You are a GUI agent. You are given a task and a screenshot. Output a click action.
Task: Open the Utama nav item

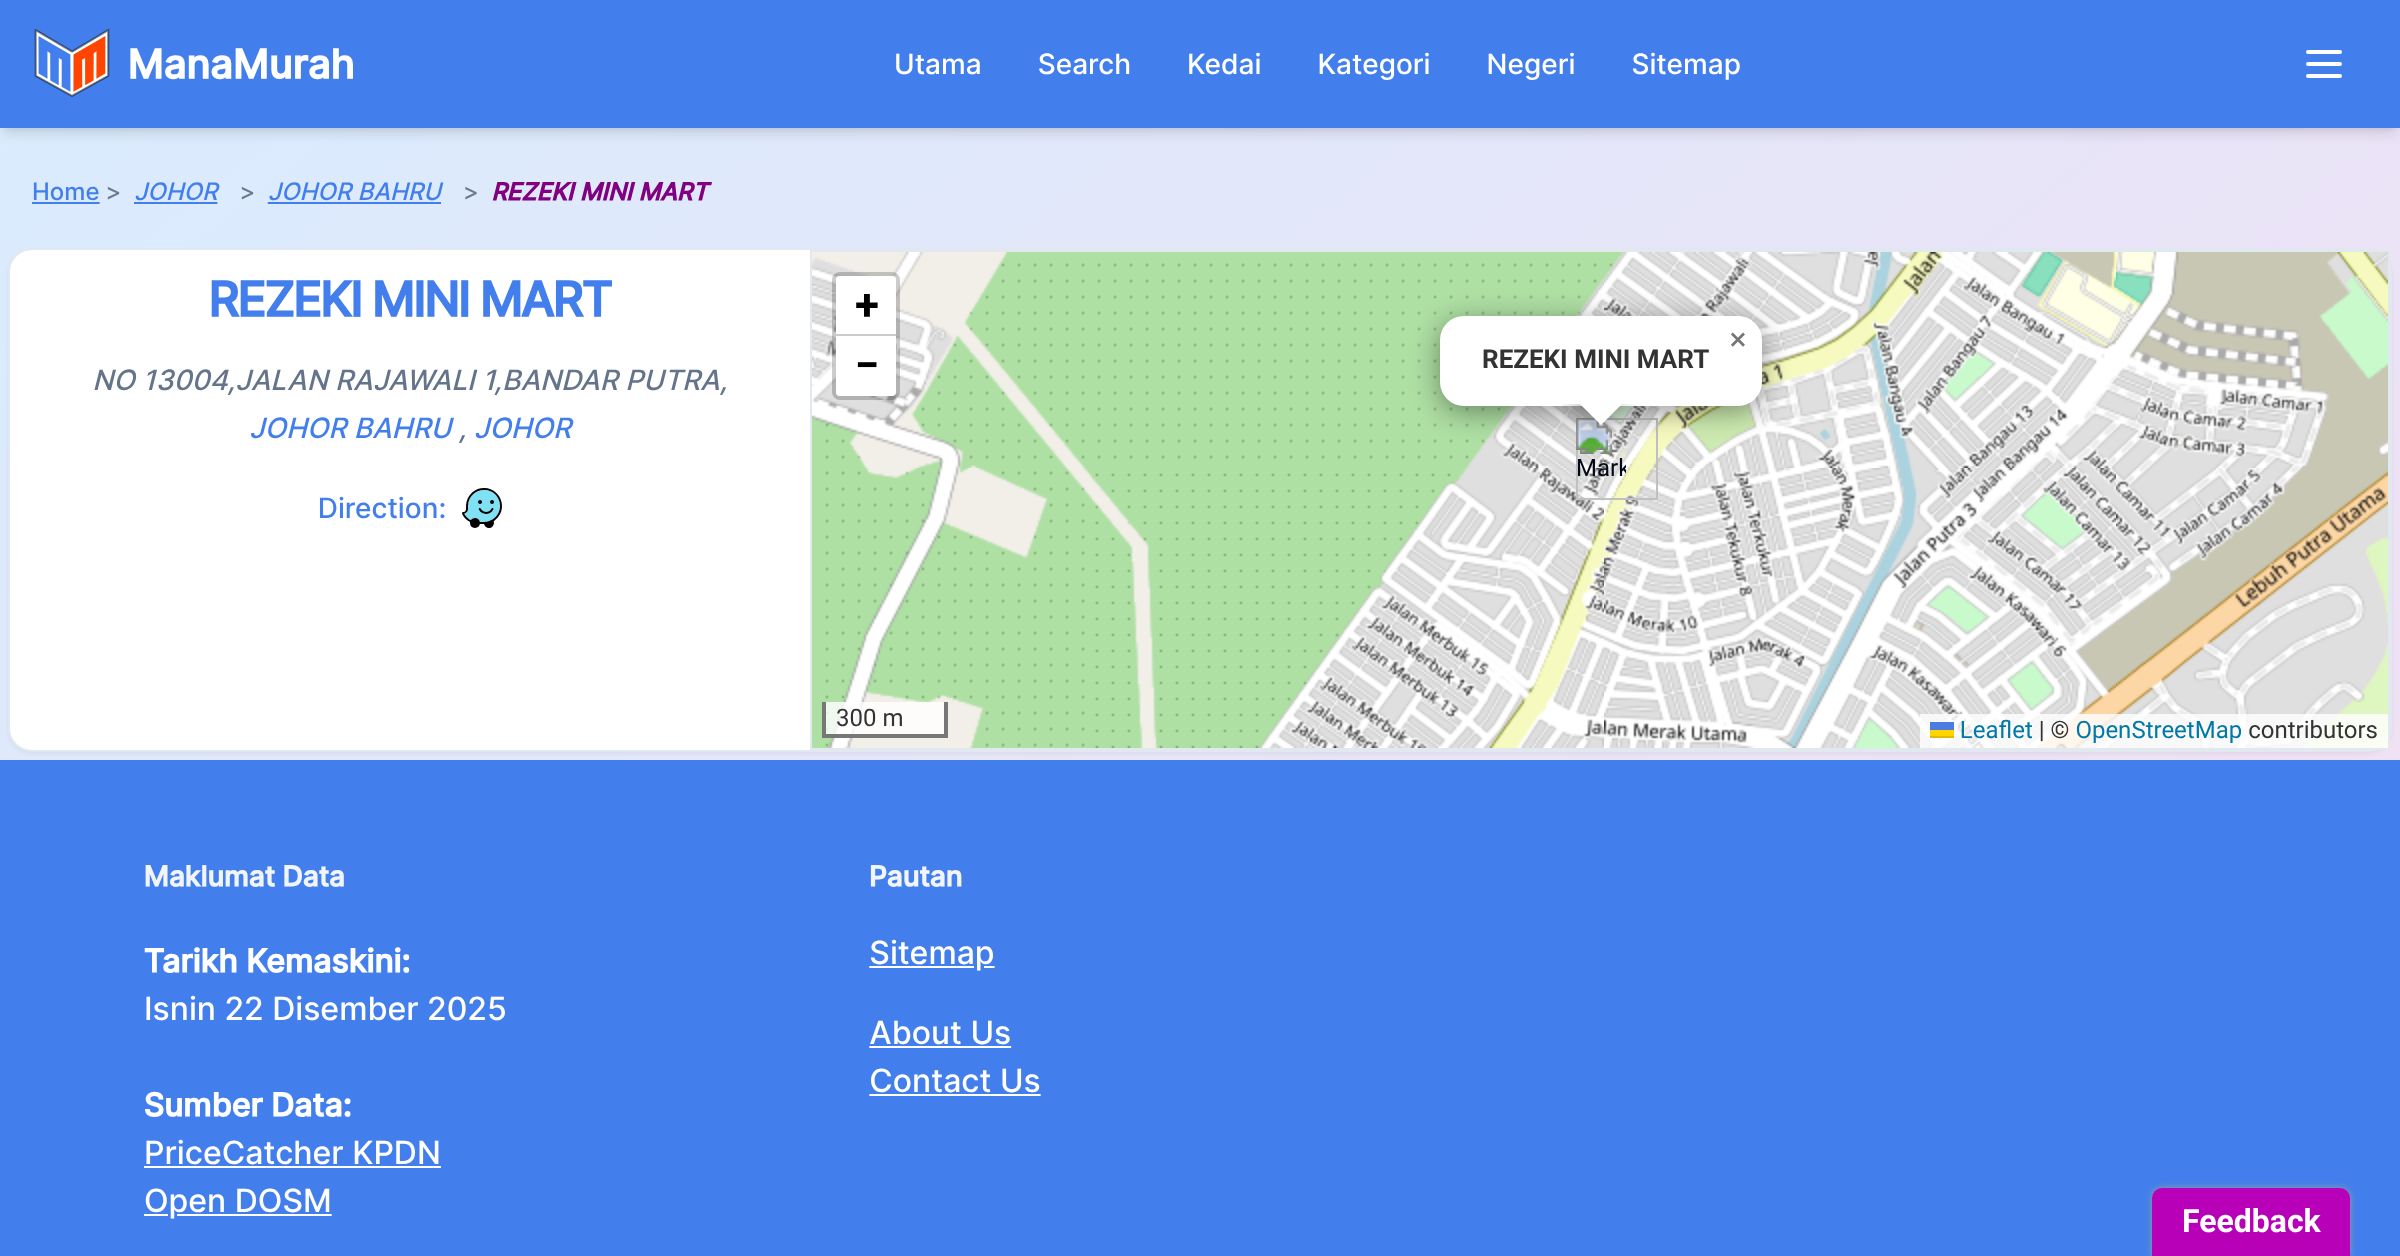click(x=937, y=64)
